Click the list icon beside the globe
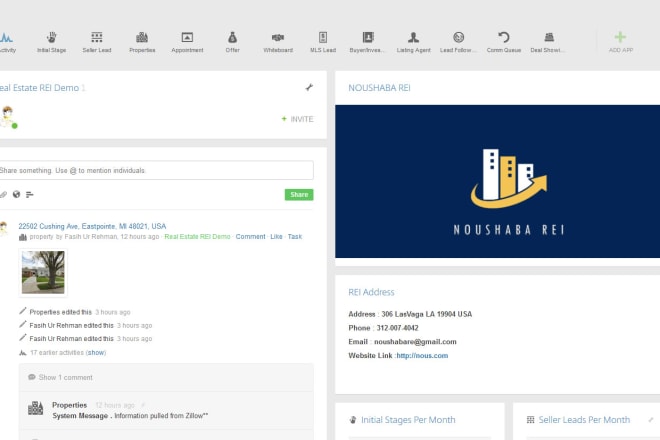Viewport: 660px width, 440px height. click(x=29, y=195)
